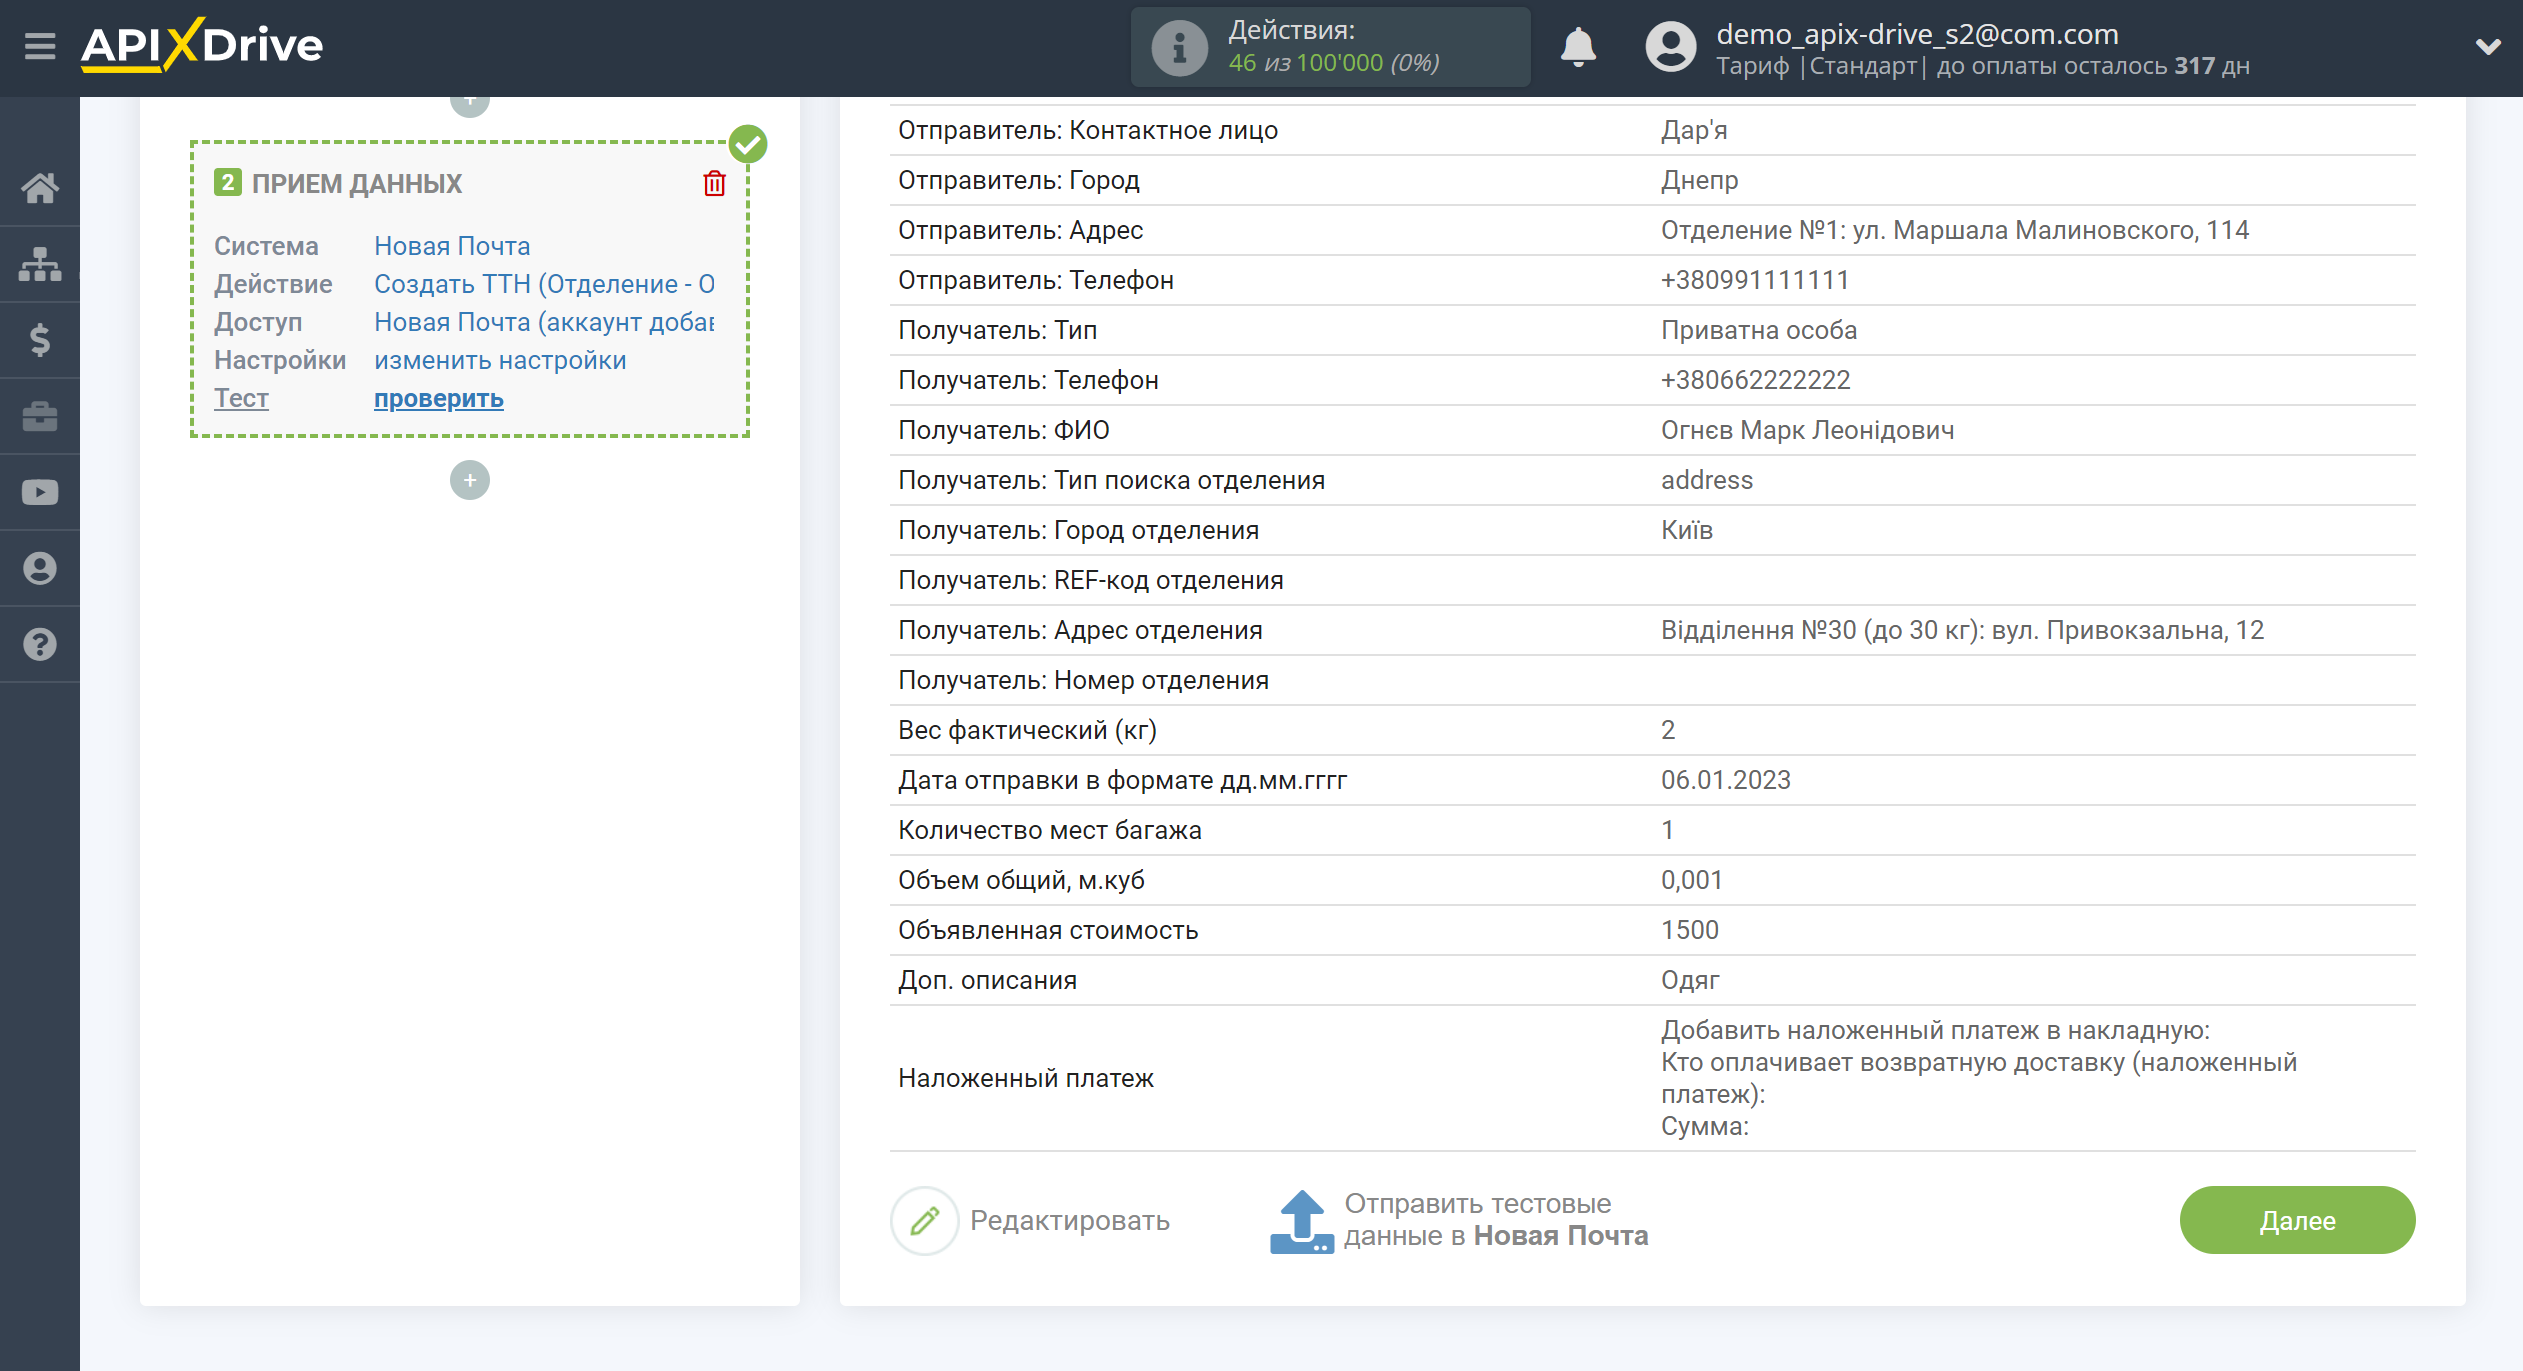Click Вес фактический (кг) label
This screenshot has width=2523, height=1371.
pos(1027,730)
